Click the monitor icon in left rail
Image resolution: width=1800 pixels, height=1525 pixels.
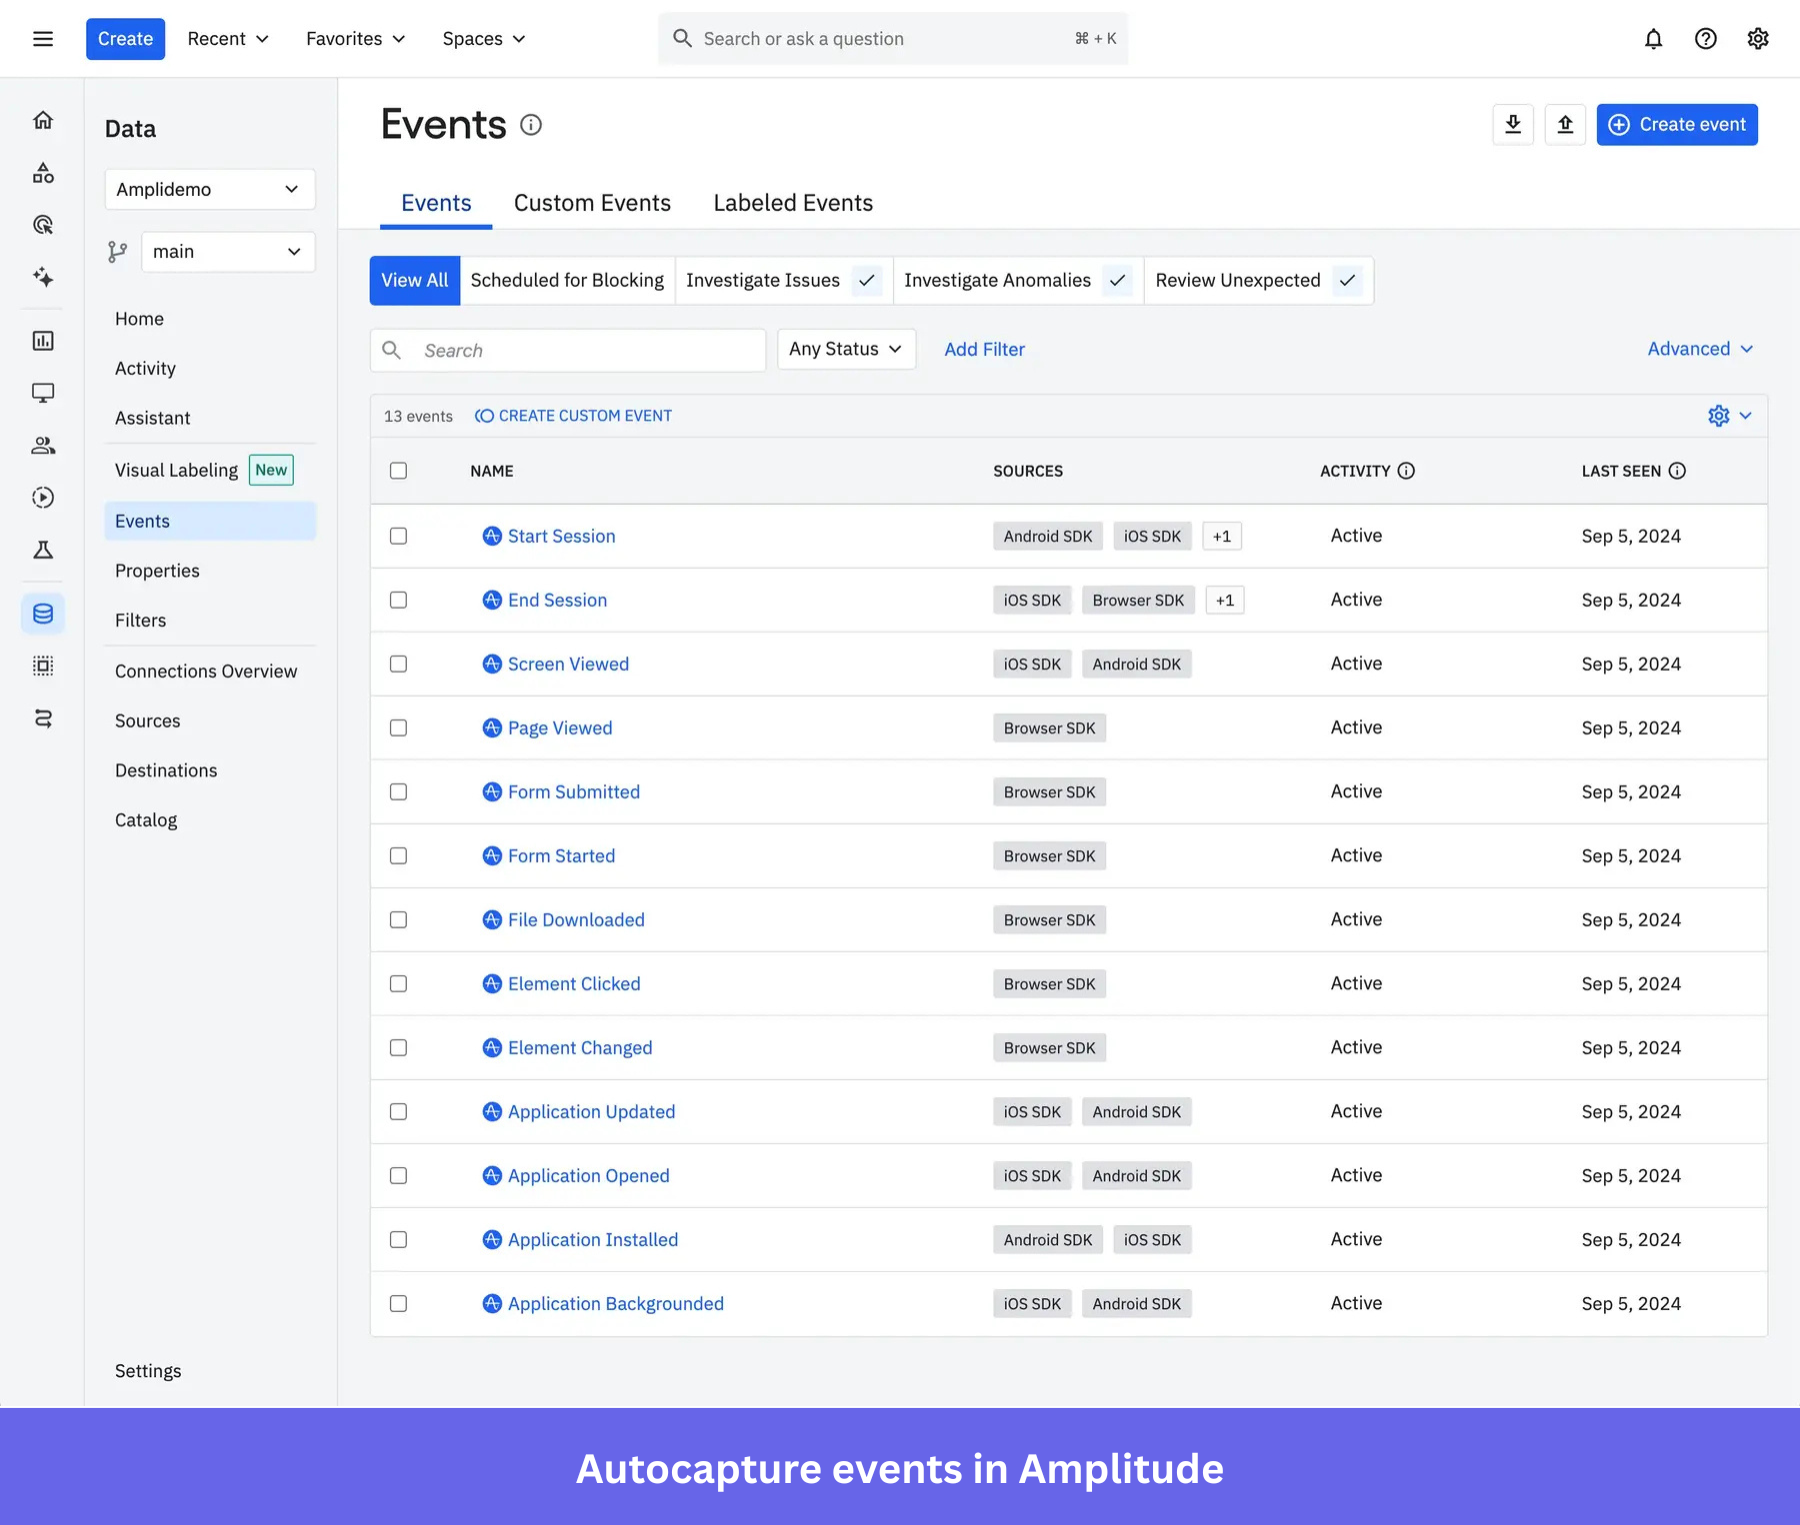[x=43, y=393]
